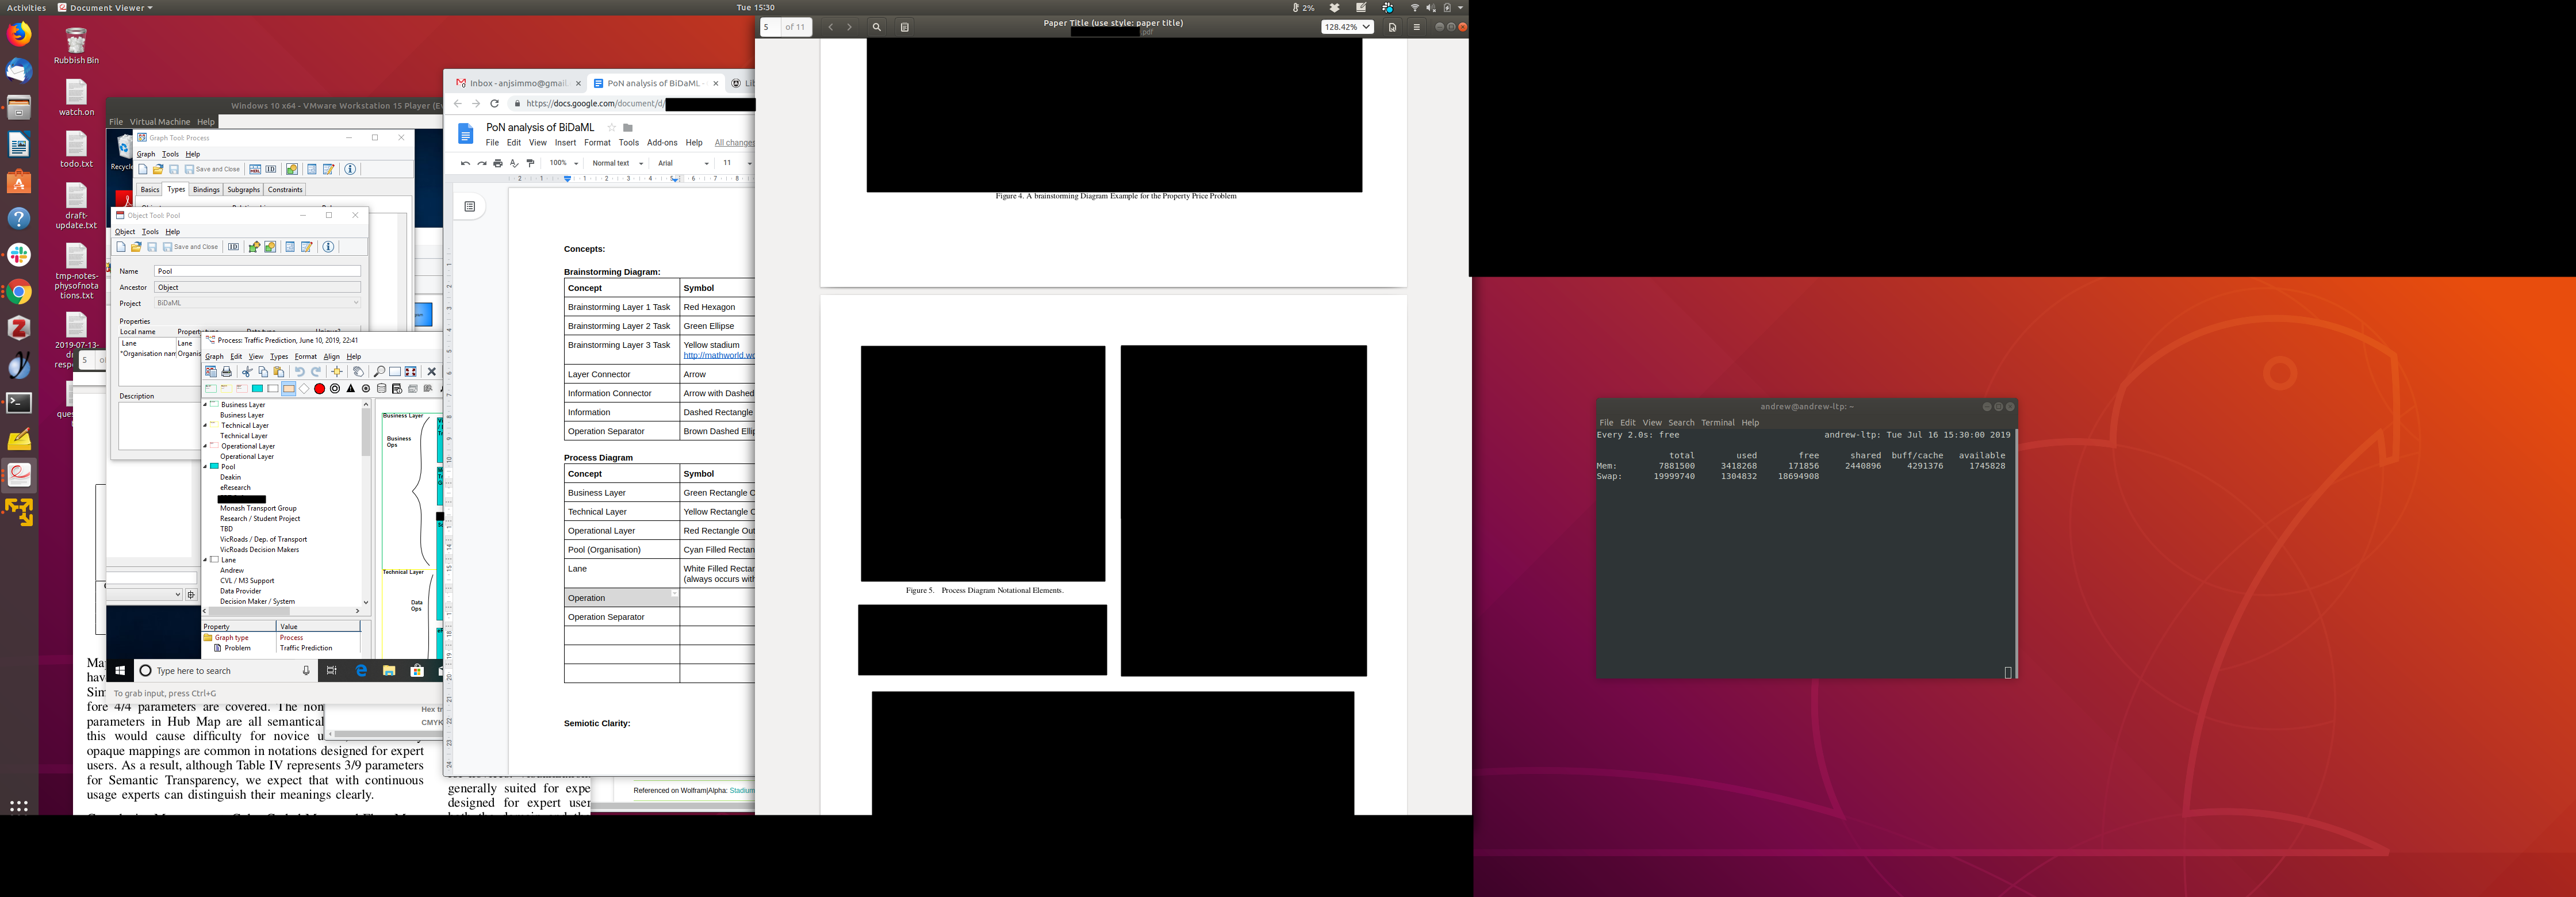
Task: Open the Insert menu in Google Docs
Action: [565, 143]
